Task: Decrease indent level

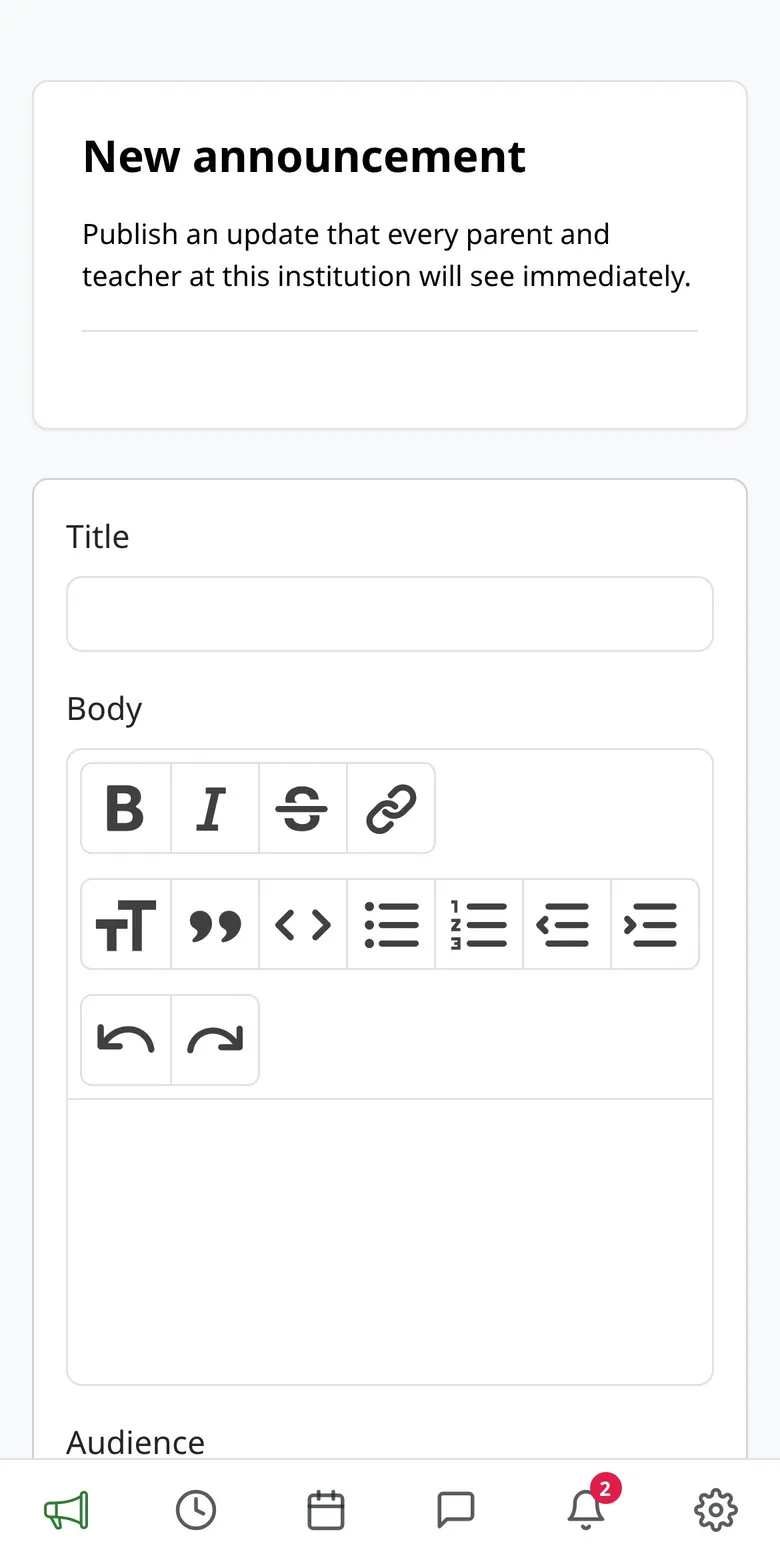Action: click(x=567, y=924)
